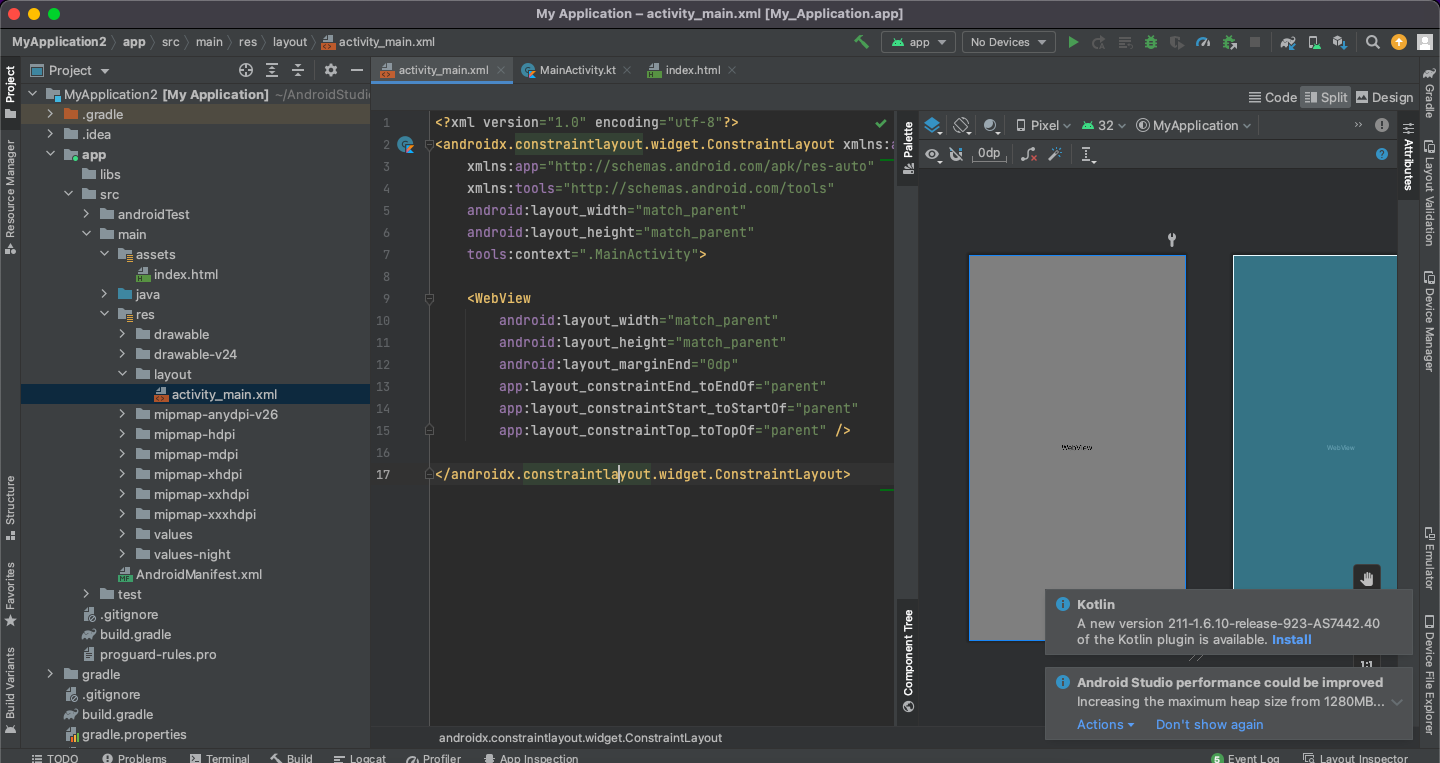This screenshot has width=1440, height=763.
Task: Click the Debug app bug icon
Action: pos(1151,42)
